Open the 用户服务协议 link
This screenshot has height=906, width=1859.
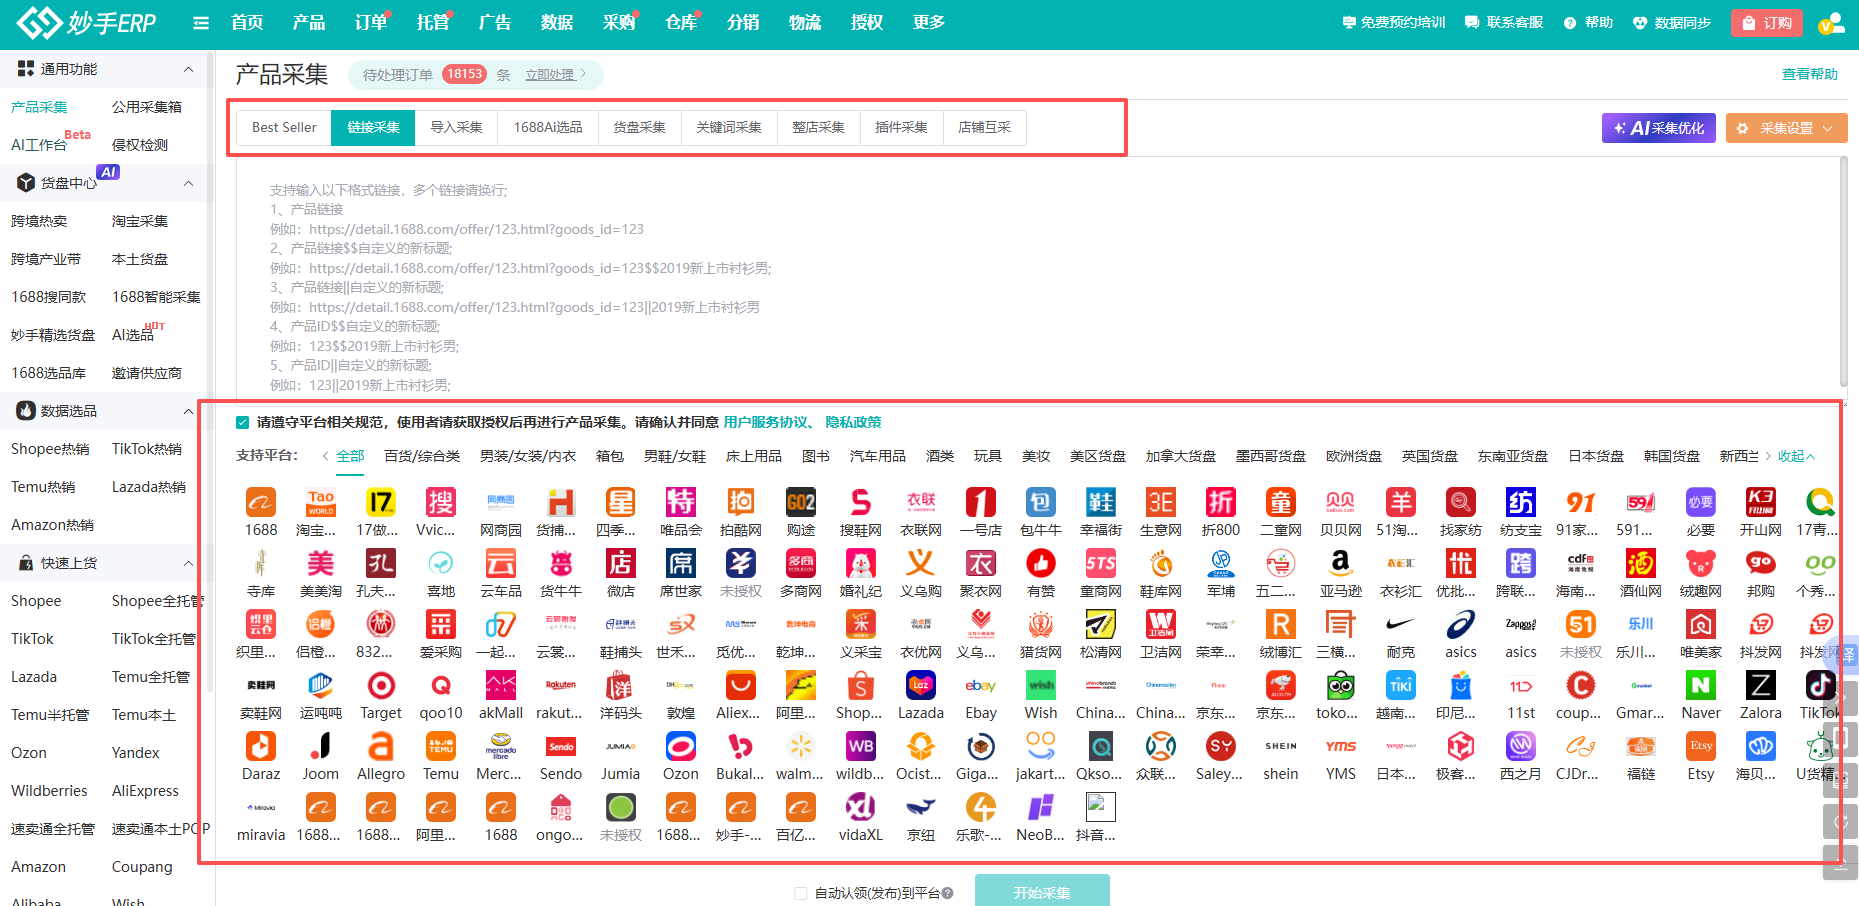765,422
